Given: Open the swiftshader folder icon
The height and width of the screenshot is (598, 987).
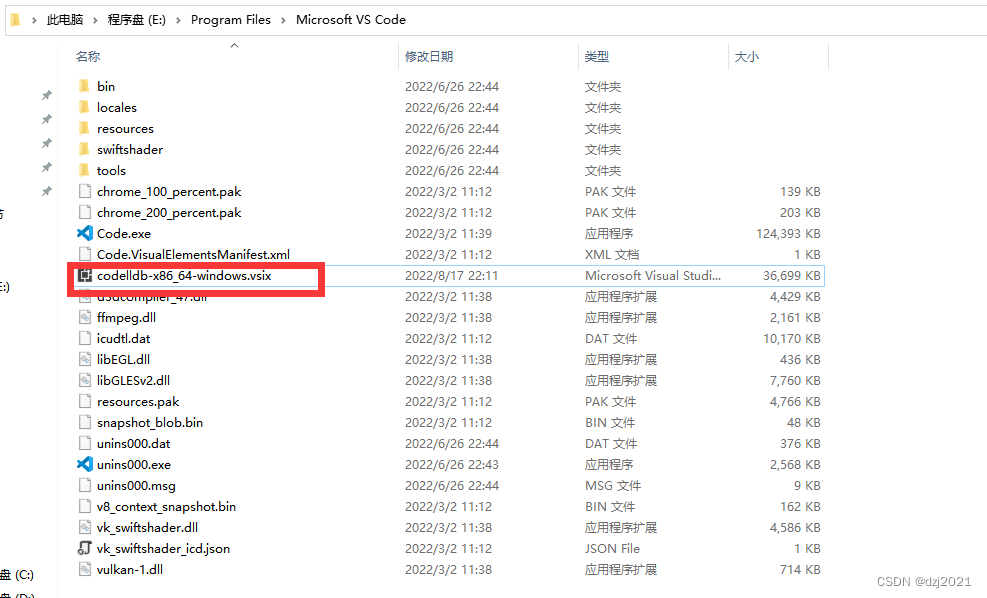Looking at the screenshot, I should click(85, 149).
